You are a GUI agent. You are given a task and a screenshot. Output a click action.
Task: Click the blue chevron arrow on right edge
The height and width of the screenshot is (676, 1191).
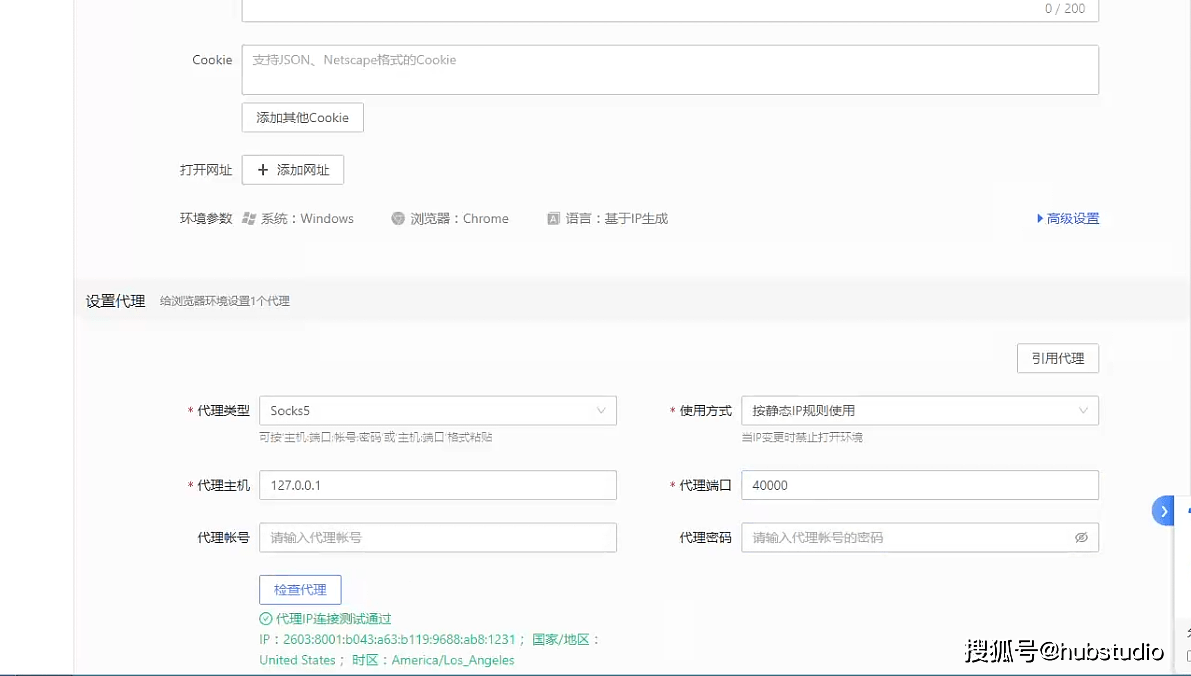[1163, 510]
